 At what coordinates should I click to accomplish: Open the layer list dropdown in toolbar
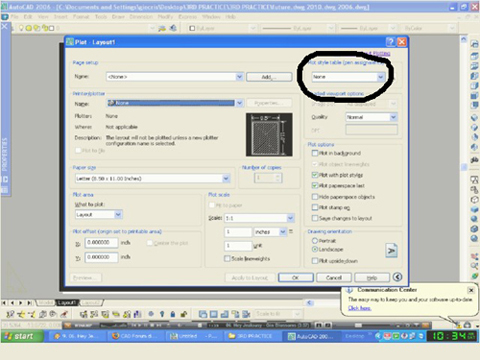(152, 28)
